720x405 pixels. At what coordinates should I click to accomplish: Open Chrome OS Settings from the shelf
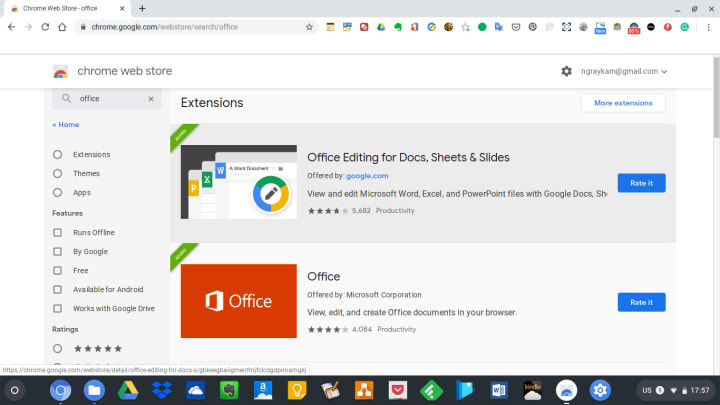(x=600, y=390)
